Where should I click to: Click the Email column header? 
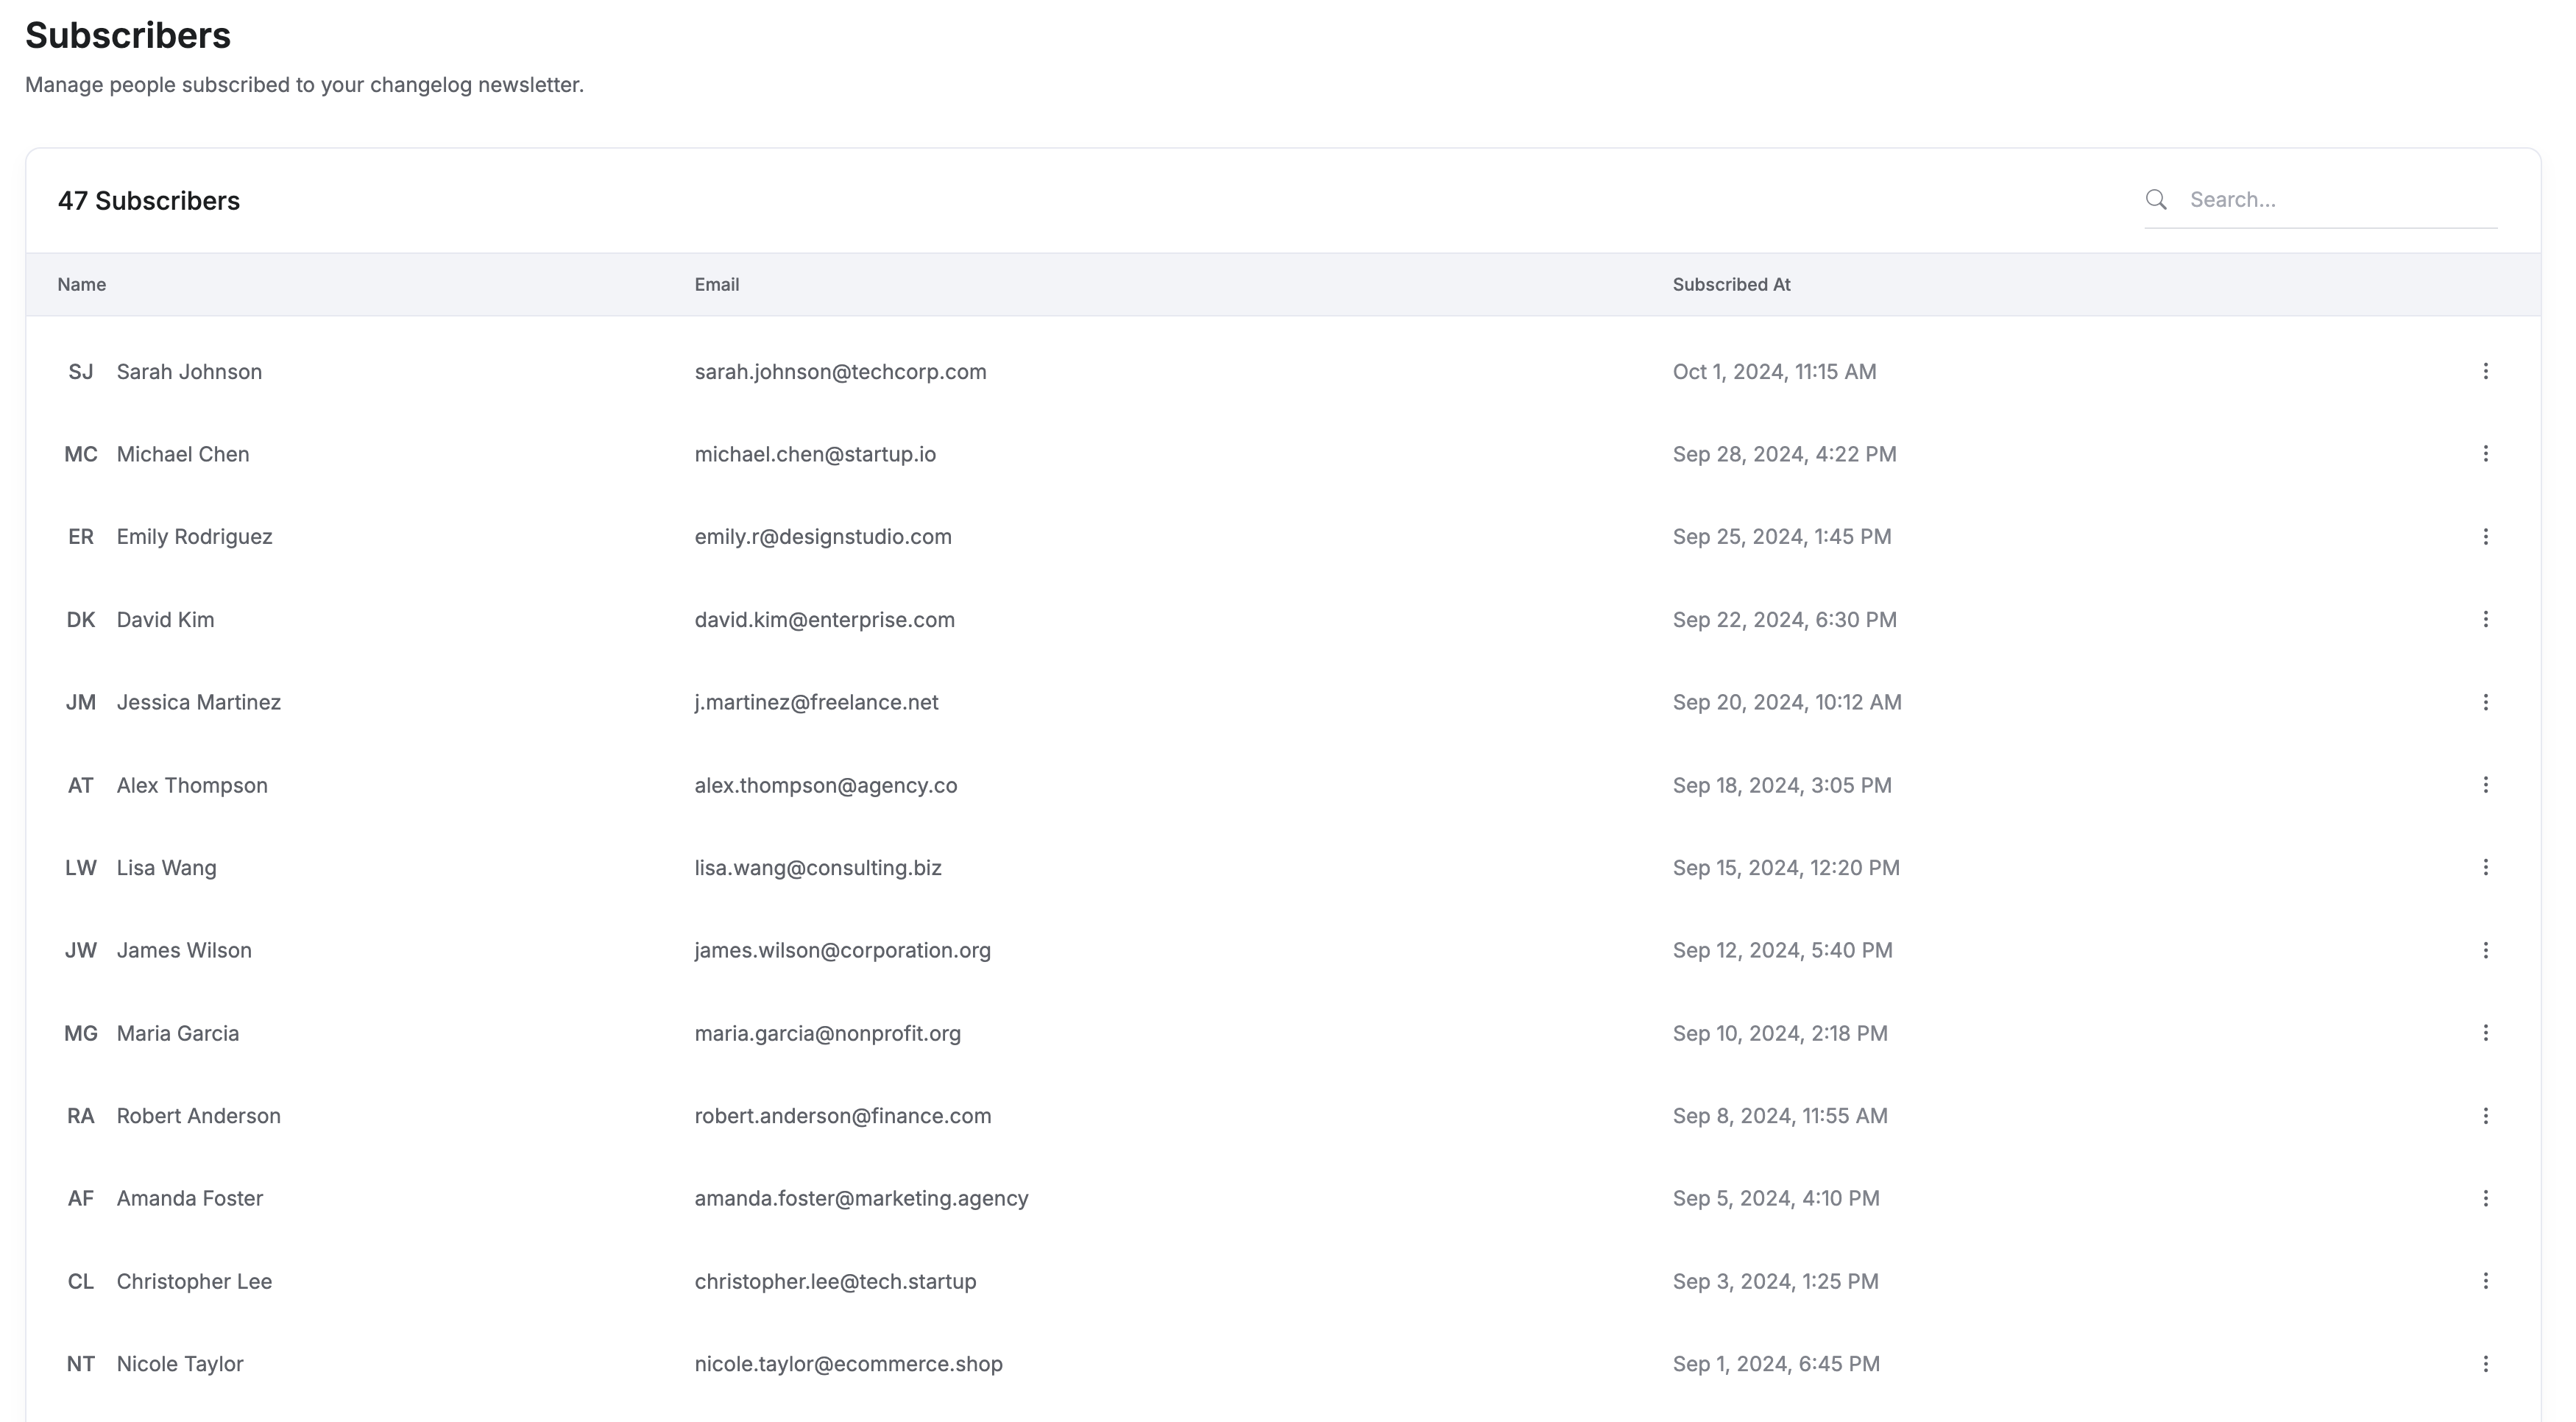[716, 285]
